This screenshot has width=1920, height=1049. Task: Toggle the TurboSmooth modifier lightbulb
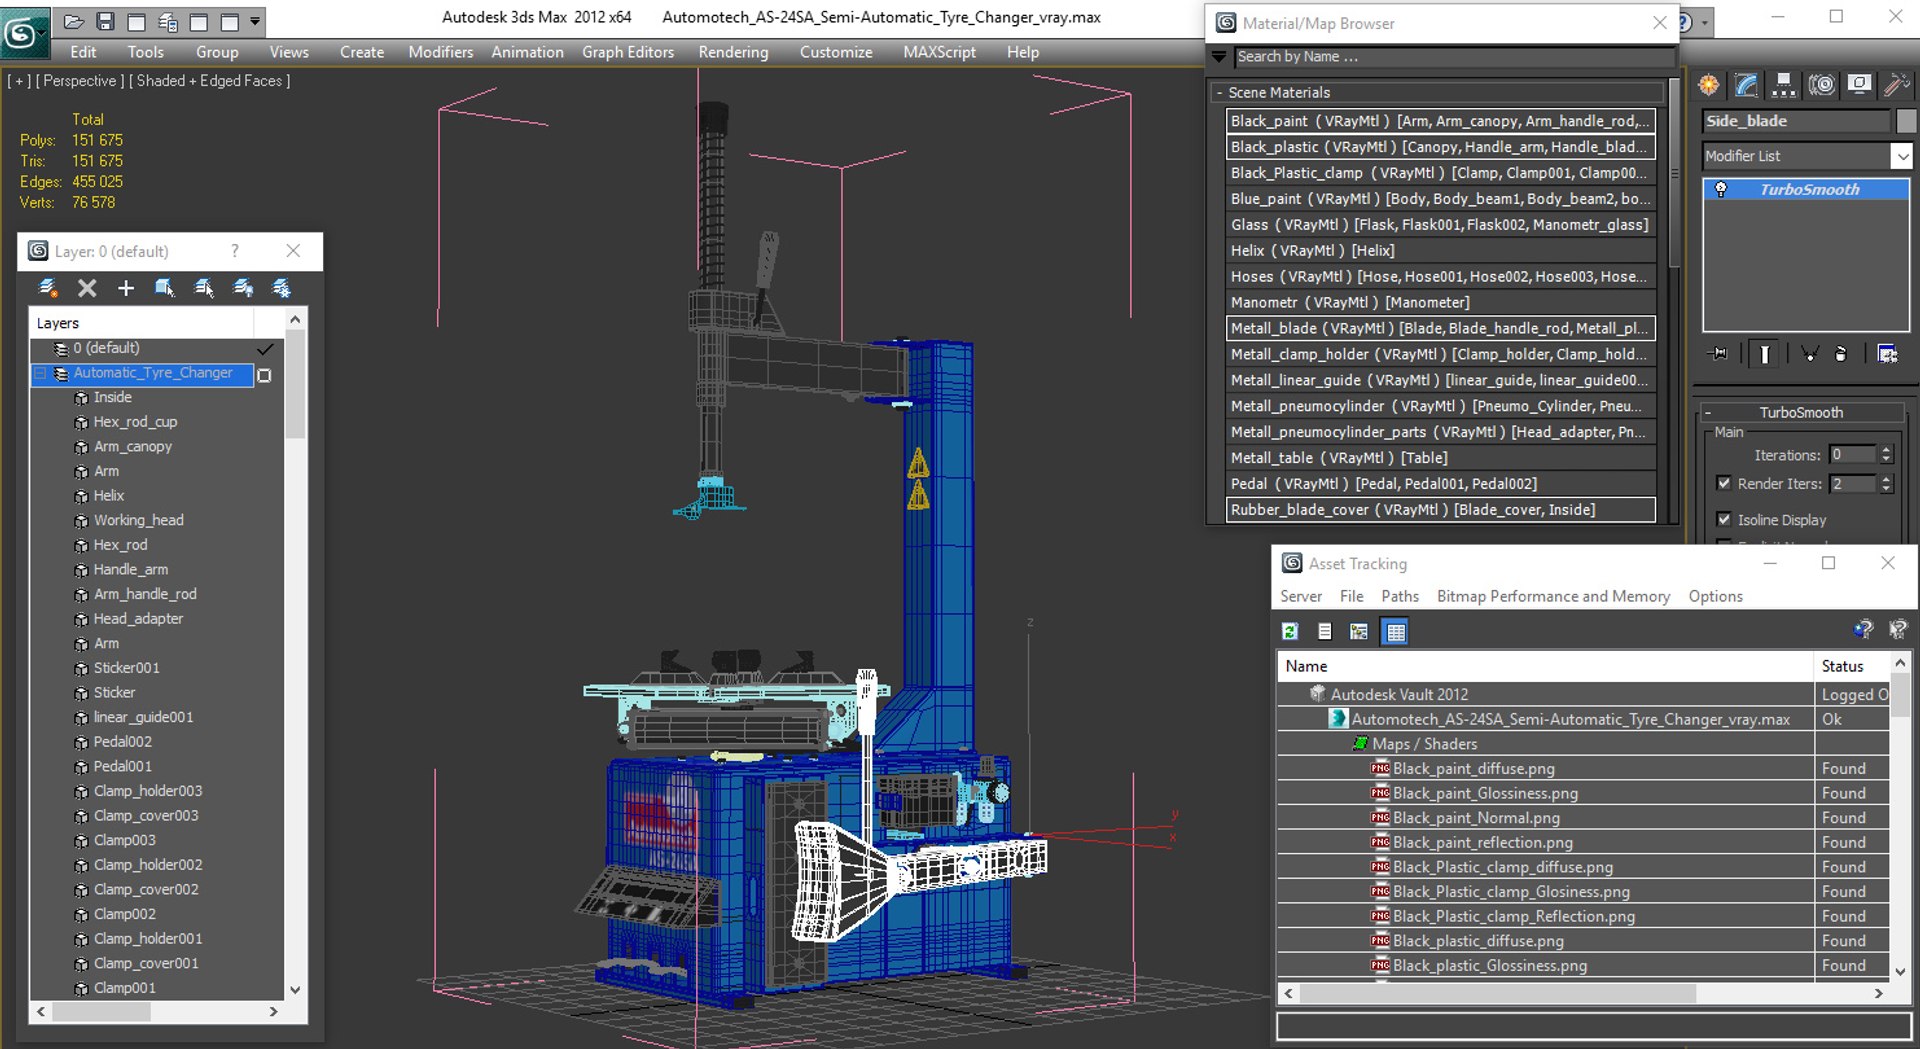coord(1721,190)
